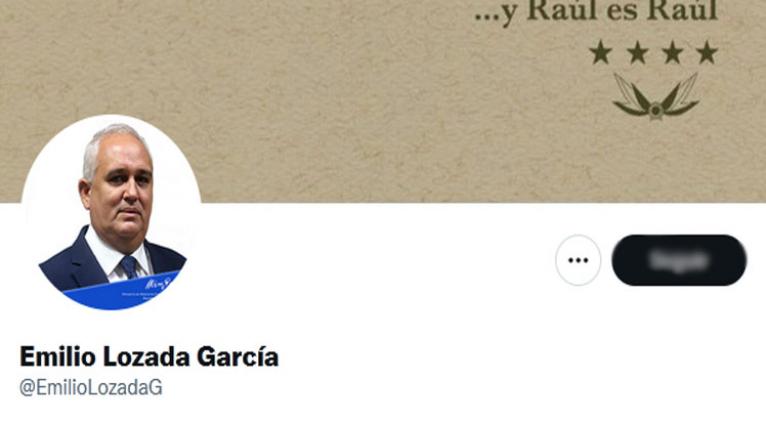Open the three-dot more options menu
This screenshot has height=421, width=766.
pyautogui.click(x=578, y=260)
